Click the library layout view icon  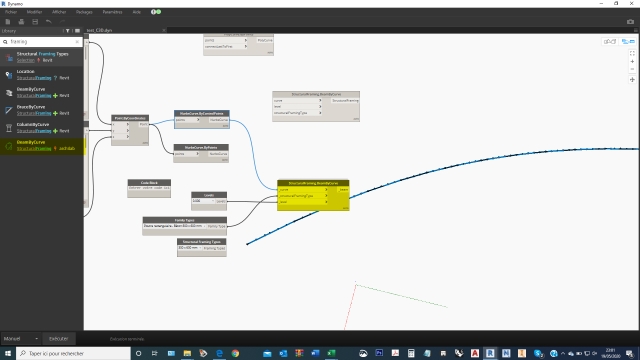pyautogui.click(x=77, y=31)
